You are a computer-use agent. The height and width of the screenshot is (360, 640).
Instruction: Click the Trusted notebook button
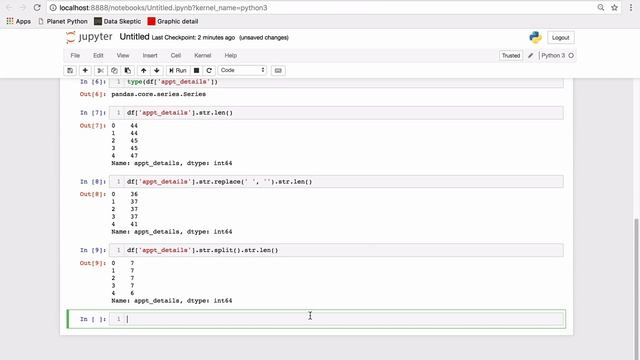point(511,56)
